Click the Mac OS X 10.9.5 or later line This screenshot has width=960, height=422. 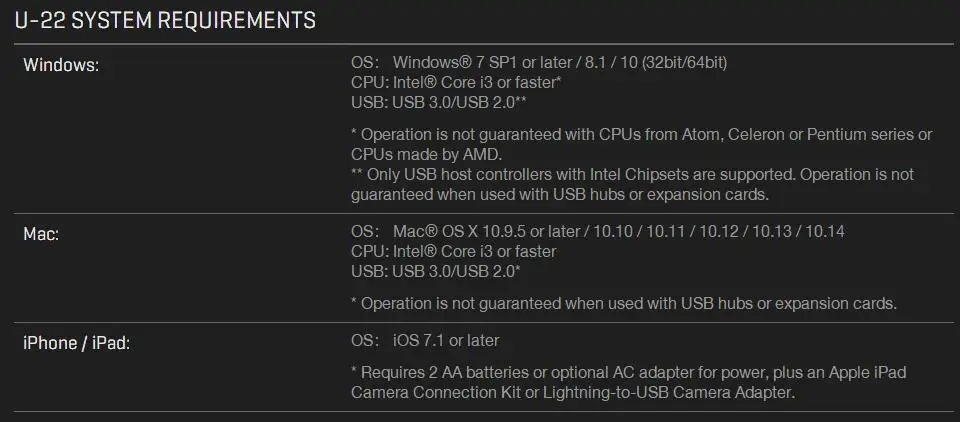pyautogui.click(x=598, y=232)
